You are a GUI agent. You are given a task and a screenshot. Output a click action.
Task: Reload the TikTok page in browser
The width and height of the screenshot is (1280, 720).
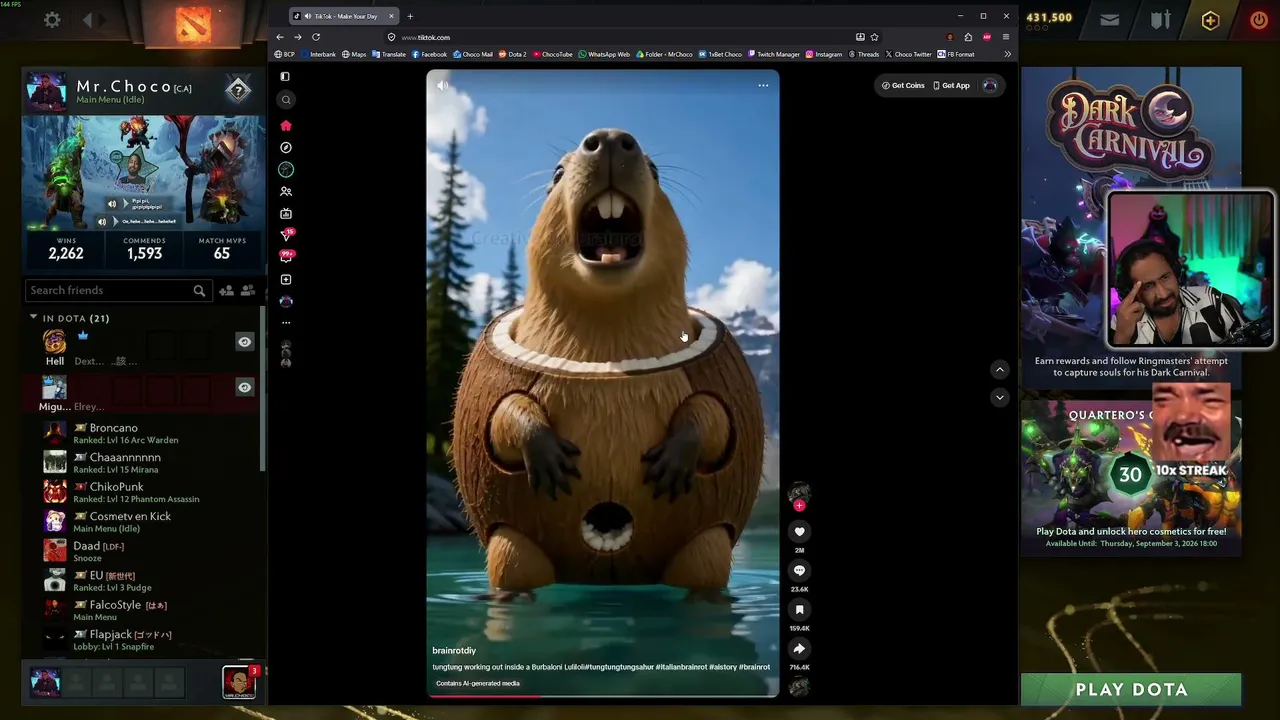tap(316, 37)
